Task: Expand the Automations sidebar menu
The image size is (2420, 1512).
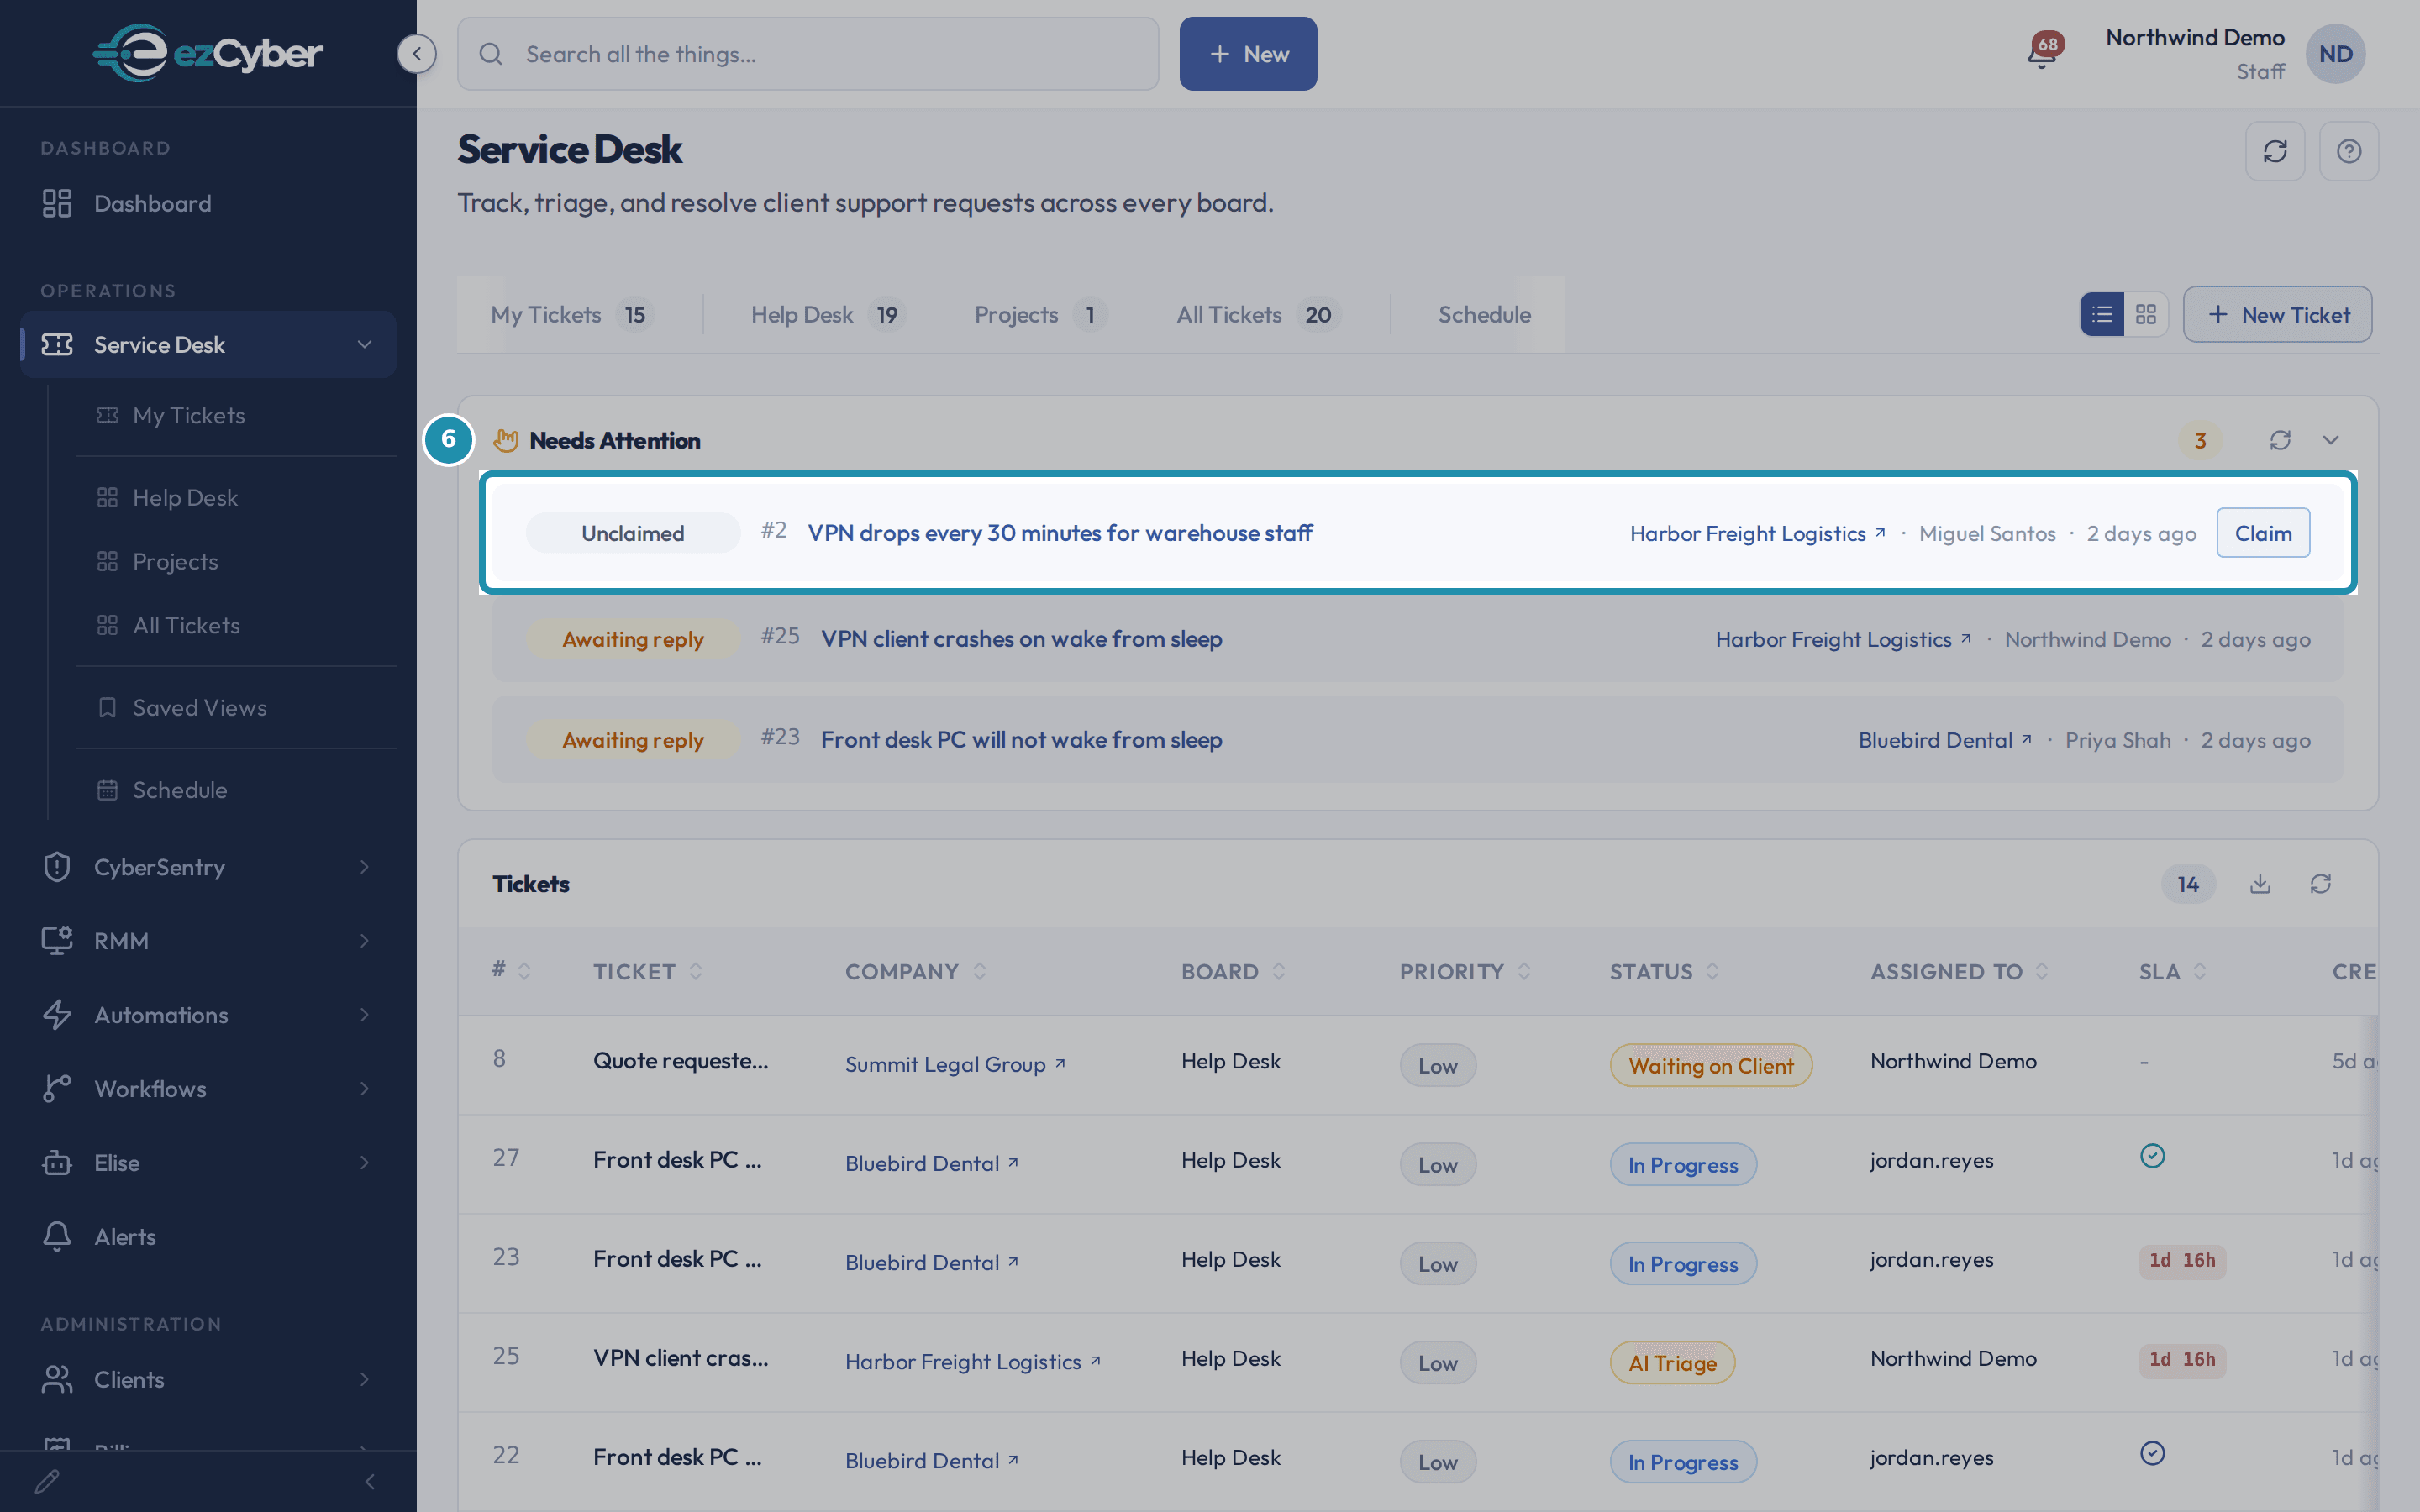Action: pyautogui.click(x=208, y=1015)
